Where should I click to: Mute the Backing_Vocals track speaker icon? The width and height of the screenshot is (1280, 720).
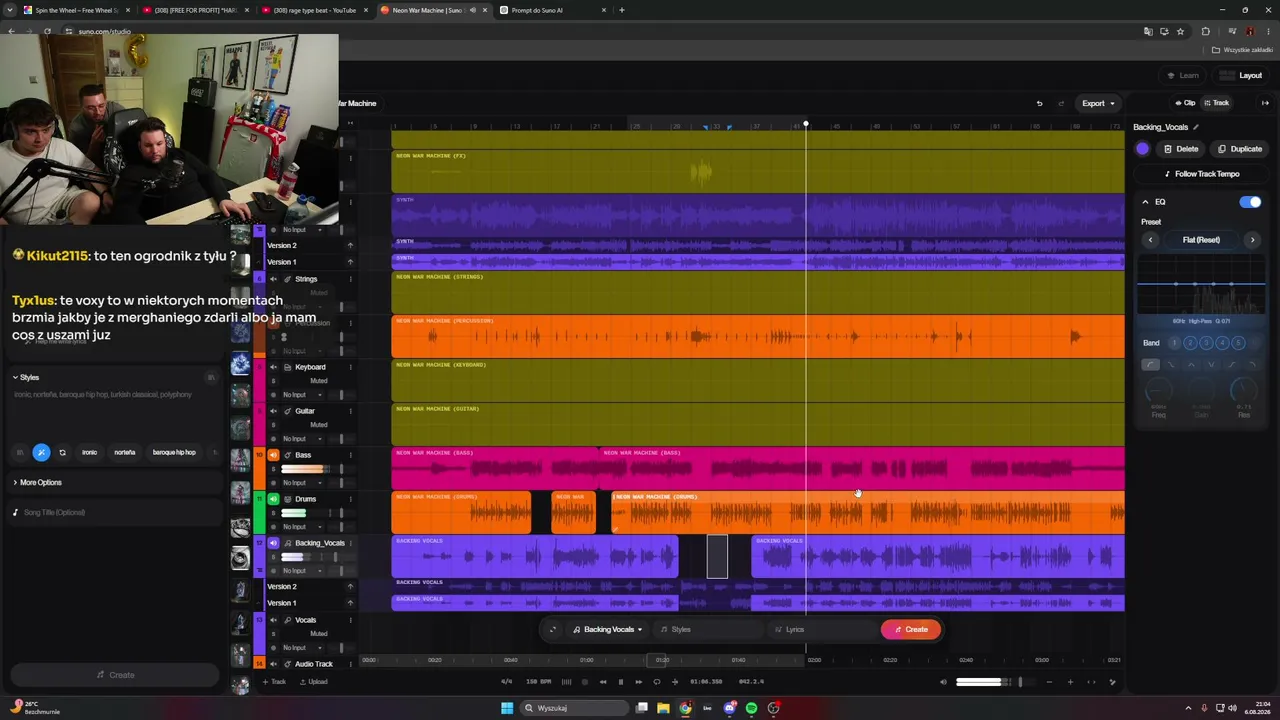pyautogui.click(x=273, y=543)
